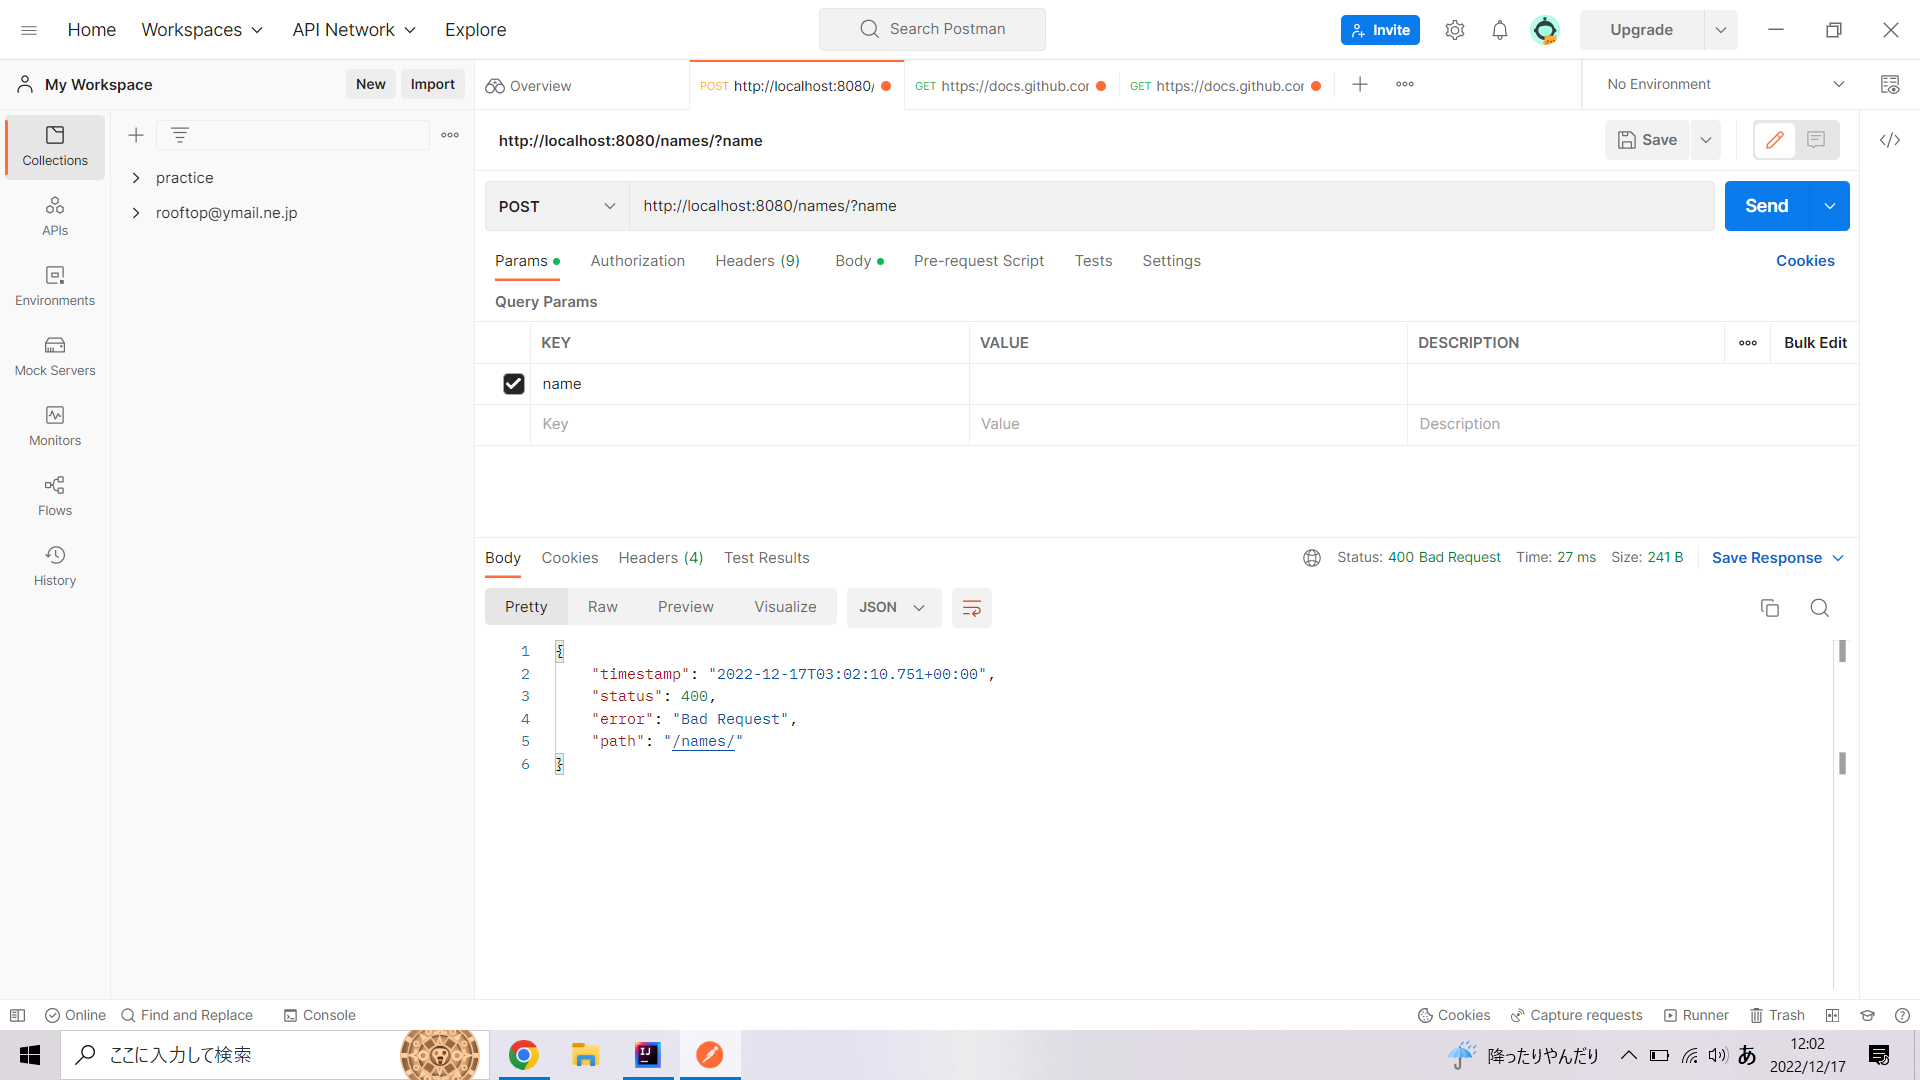
Task: Open the Pre-request Script tab
Action: click(x=978, y=261)
